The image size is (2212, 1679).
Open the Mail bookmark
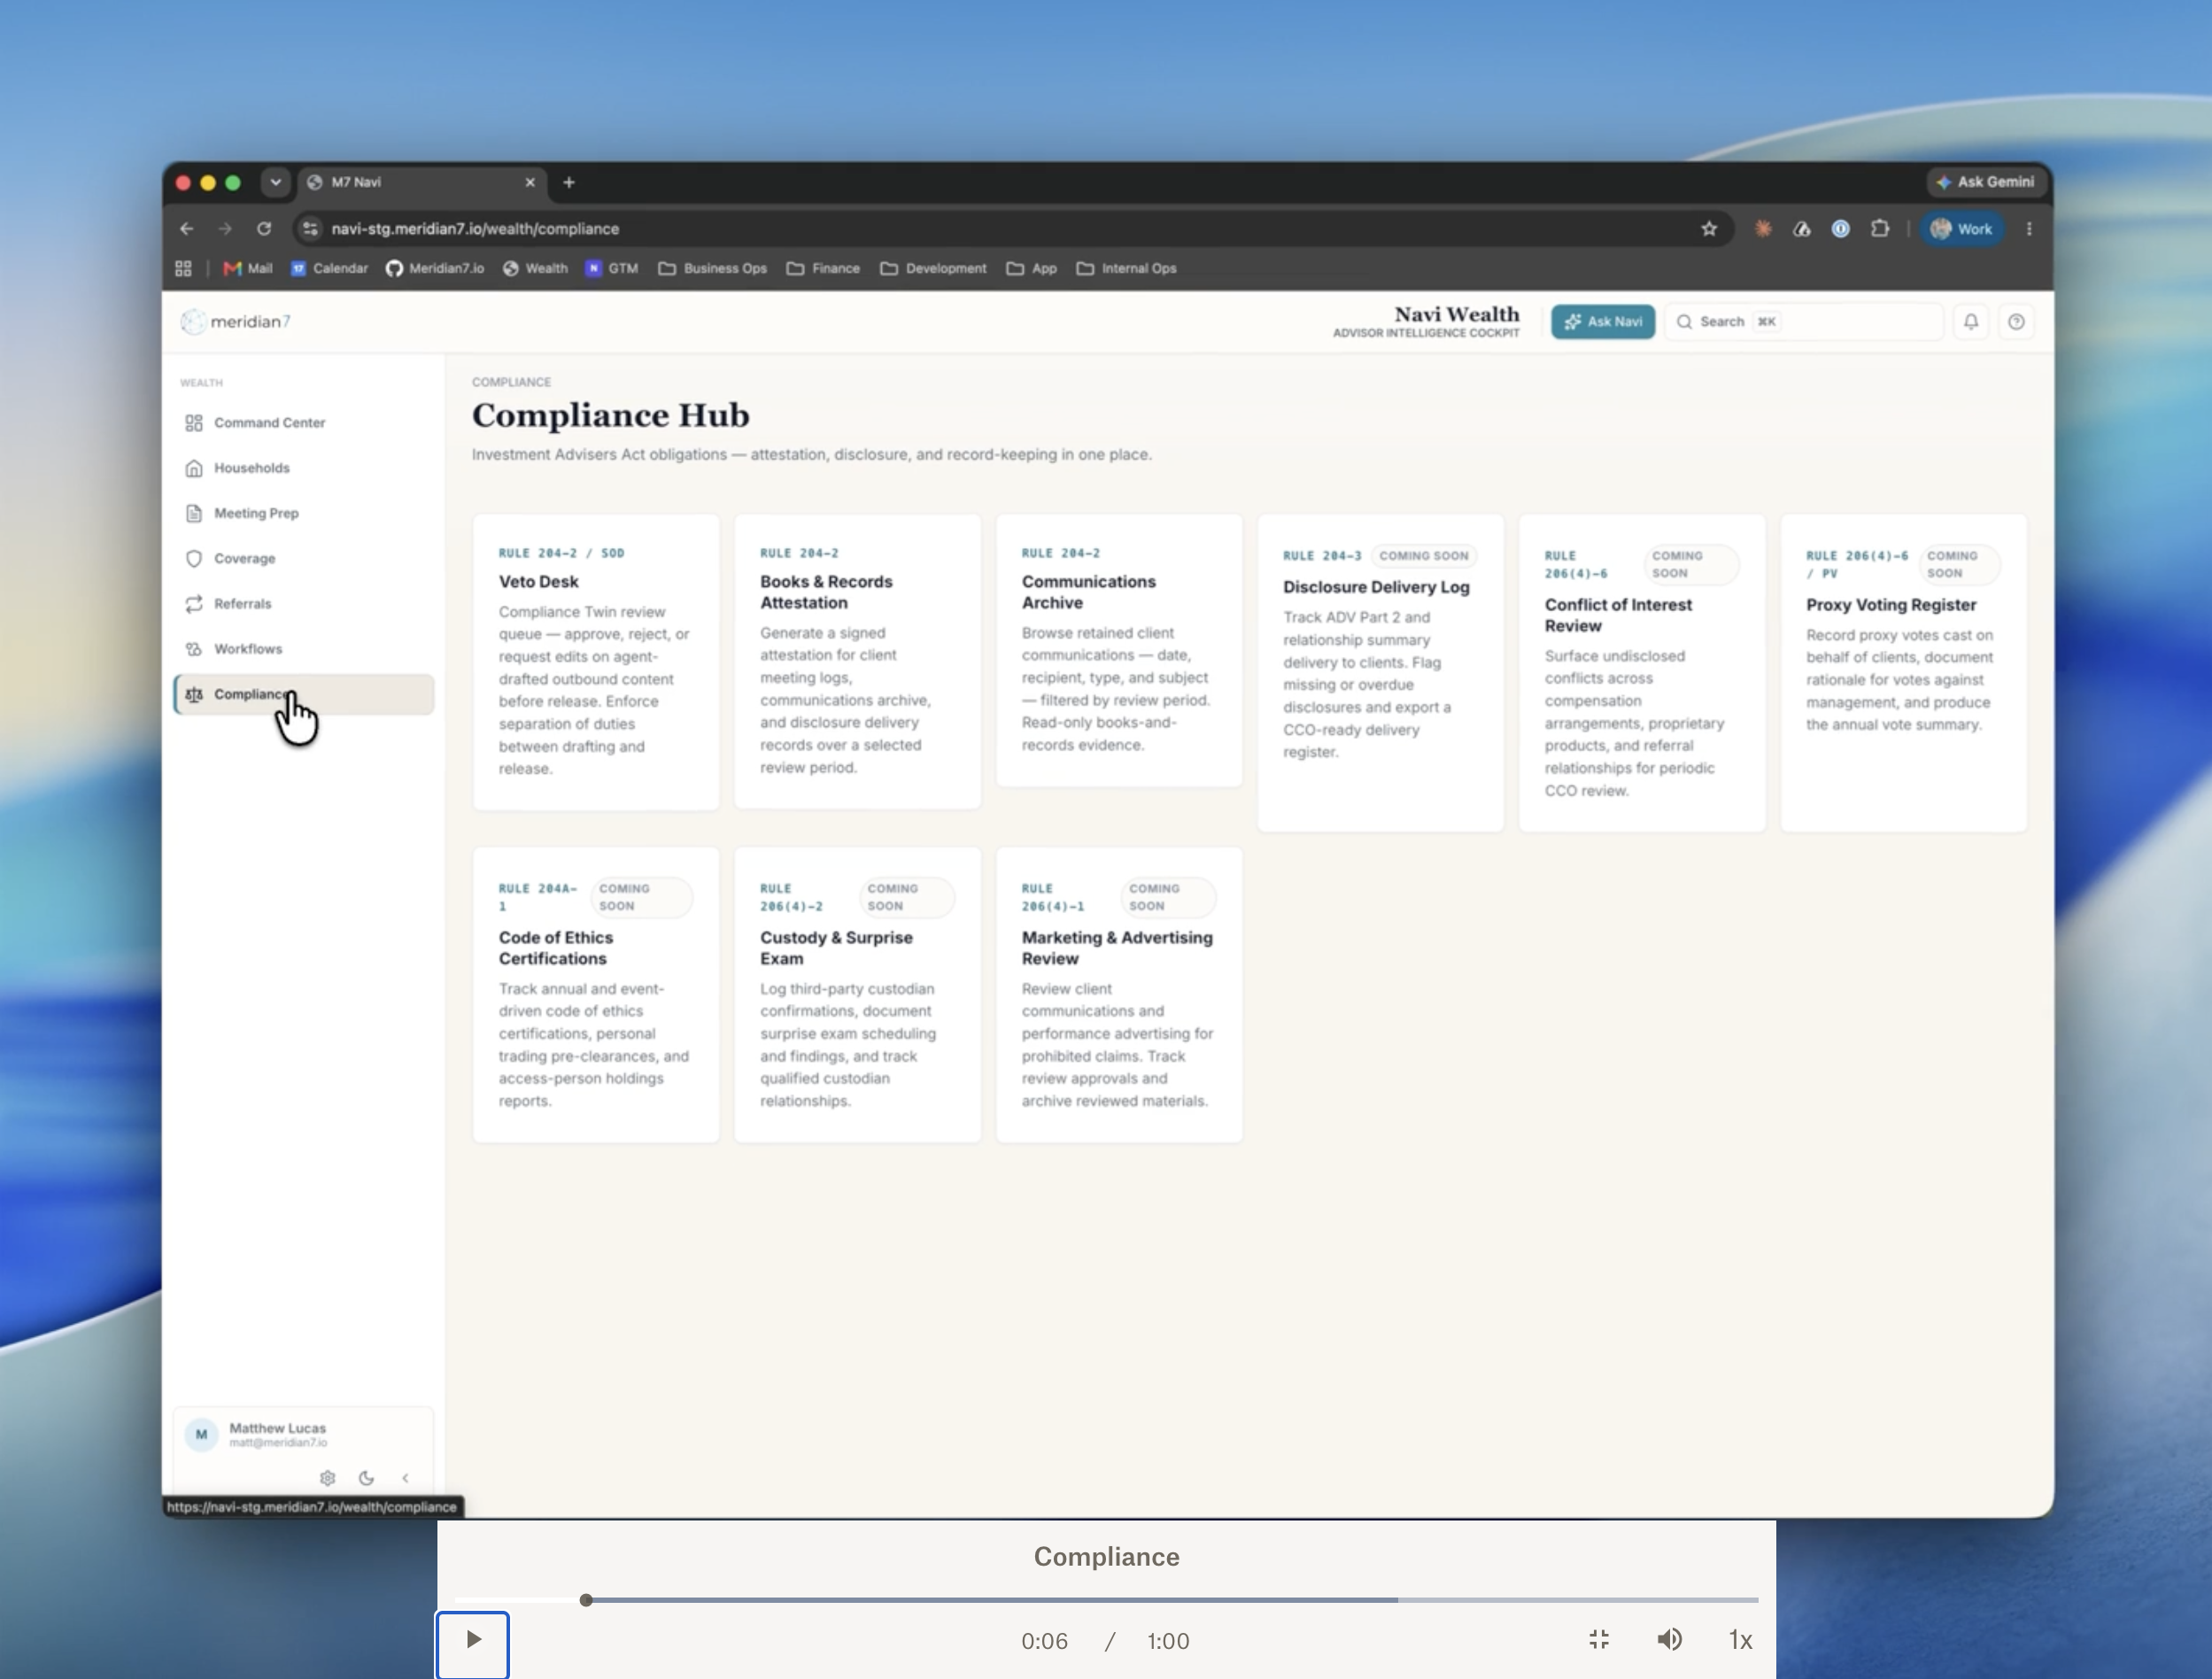click(248, 268)
